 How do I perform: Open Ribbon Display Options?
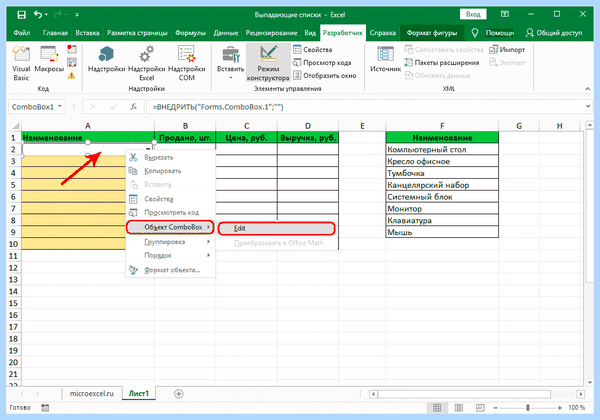(x=505, y=14)
